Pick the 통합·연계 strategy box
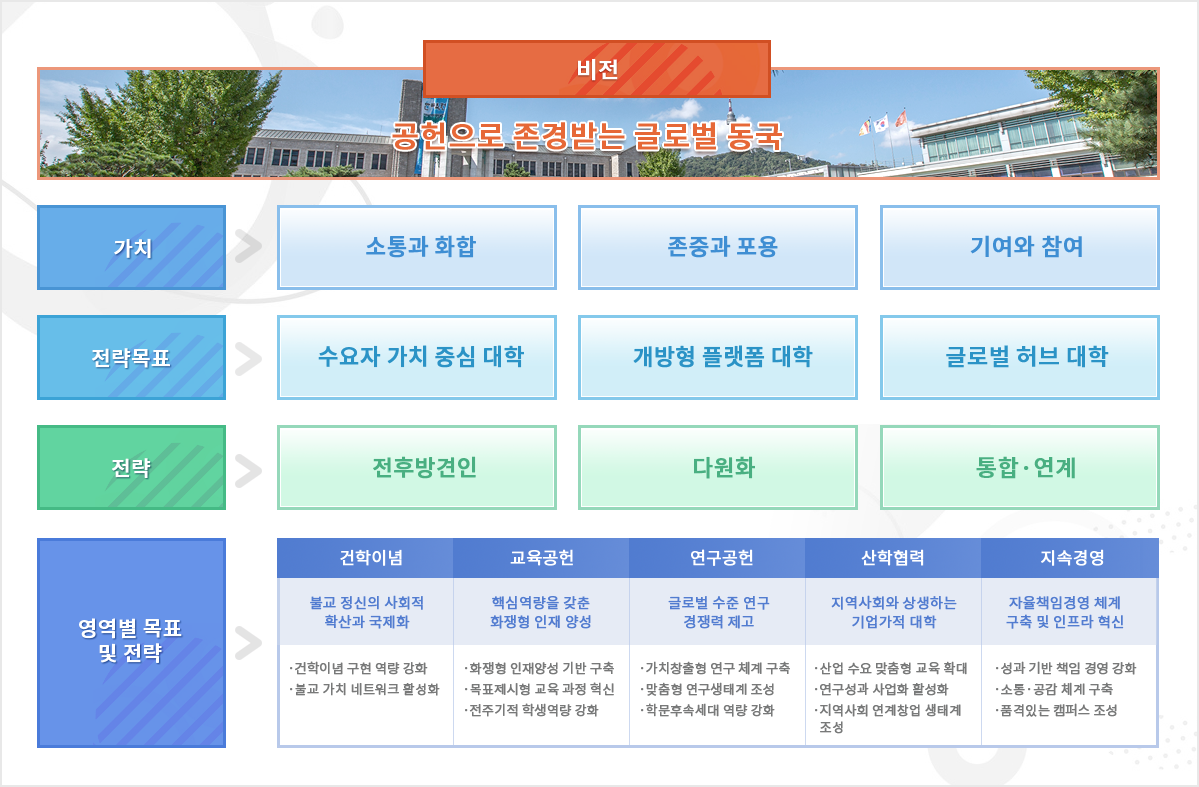This screenshot has width=1199, height=787. click(1020, 467)
